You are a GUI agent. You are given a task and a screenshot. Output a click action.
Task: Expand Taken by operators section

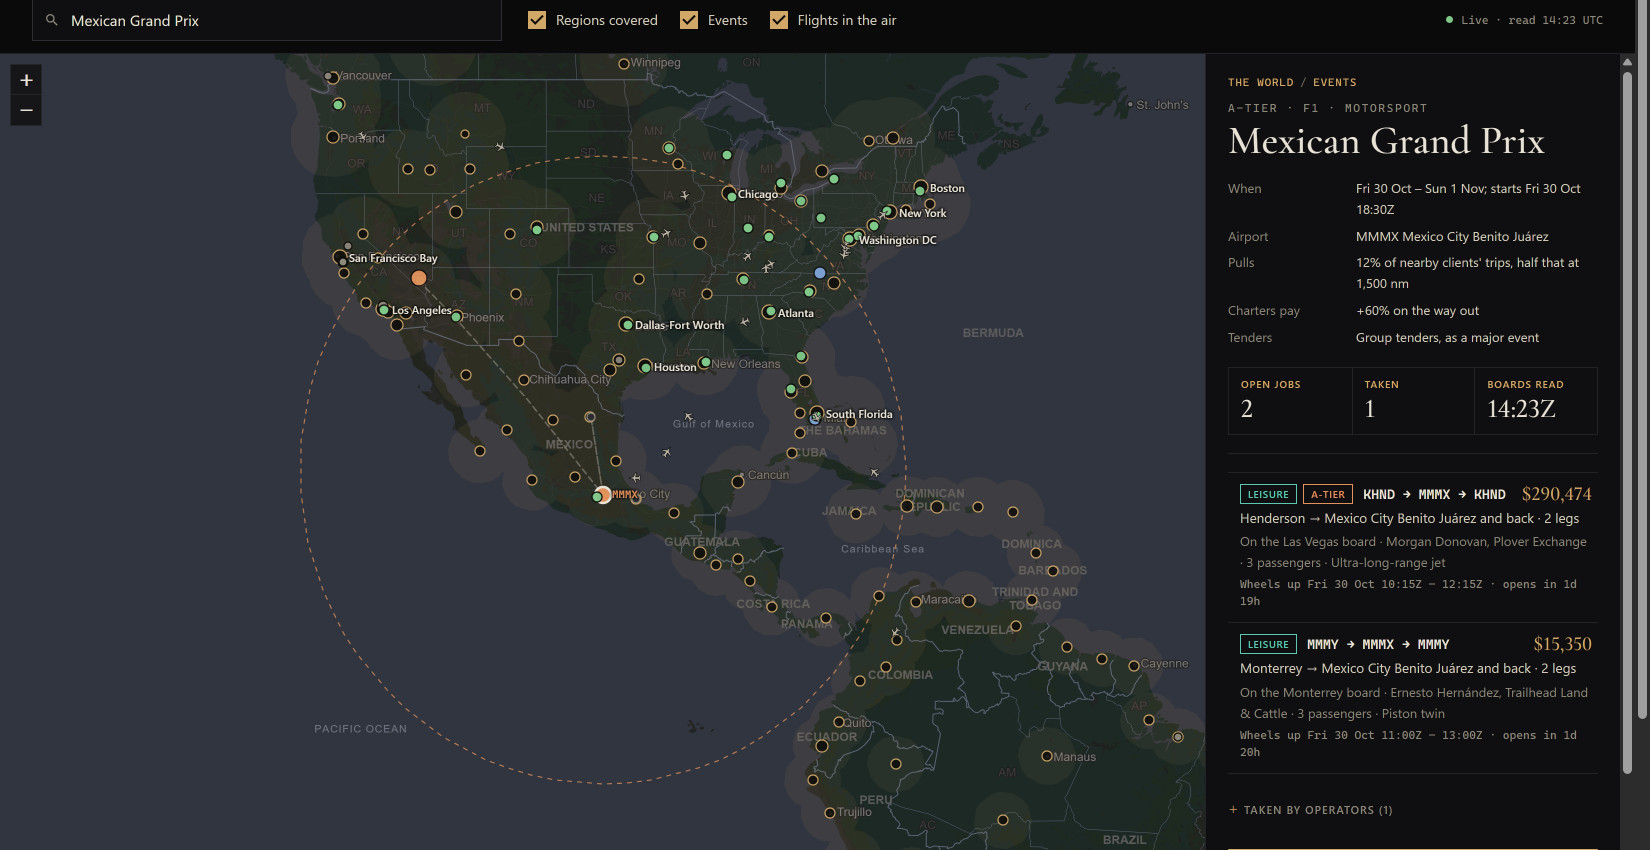coord(1310,810)
